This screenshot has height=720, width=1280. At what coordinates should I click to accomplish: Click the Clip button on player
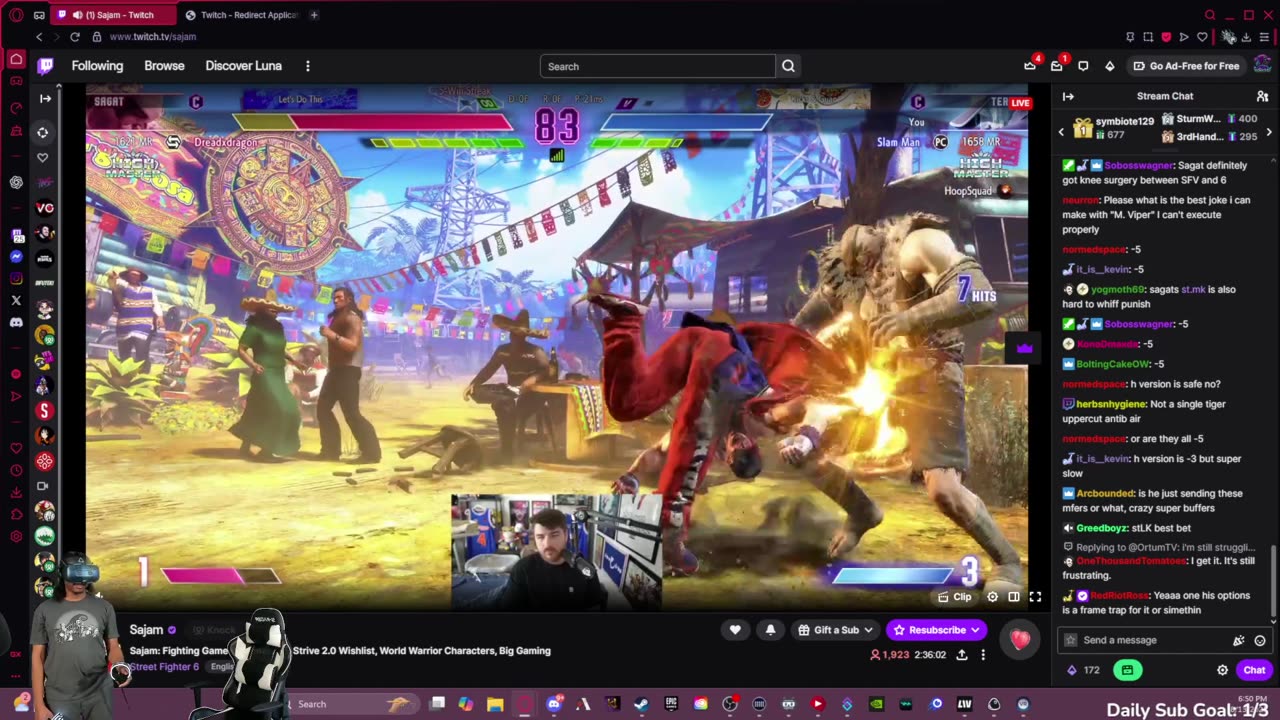(x=954, y=597)
